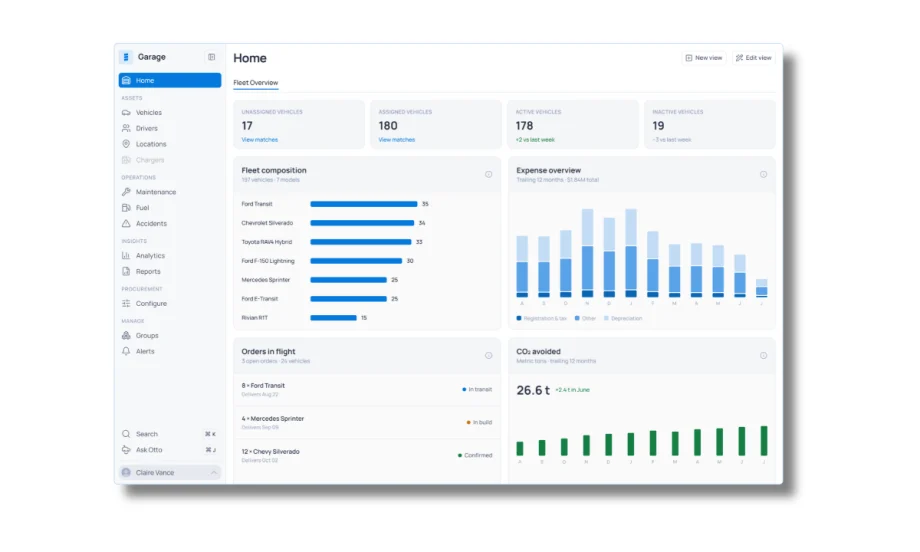Click the Confirmed status badge
This screenshot has height=552, width=920.
click(475, 455)
